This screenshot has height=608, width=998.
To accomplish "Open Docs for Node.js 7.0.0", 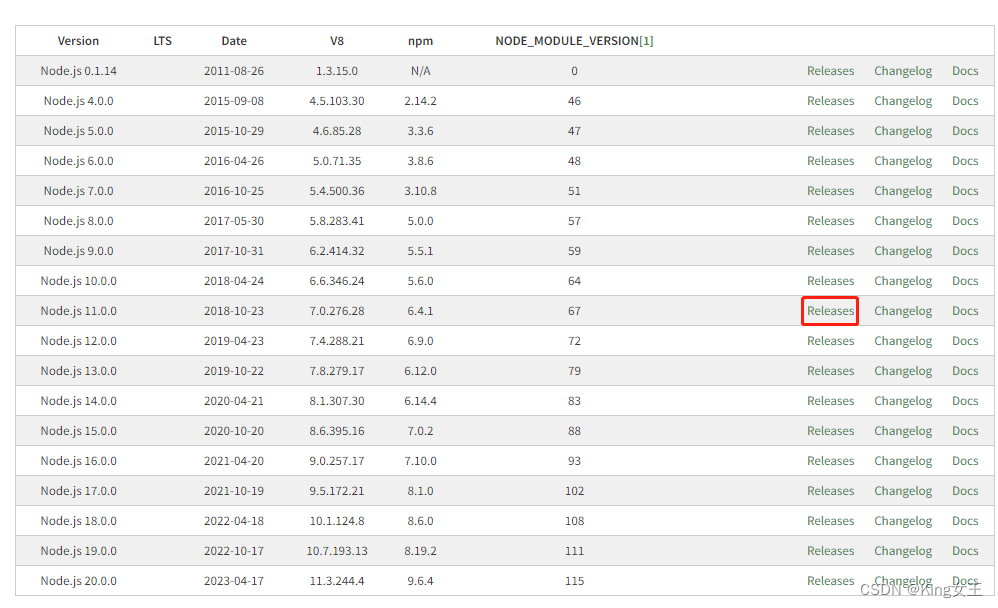I will pyautogui.click(x=965, y=190).
